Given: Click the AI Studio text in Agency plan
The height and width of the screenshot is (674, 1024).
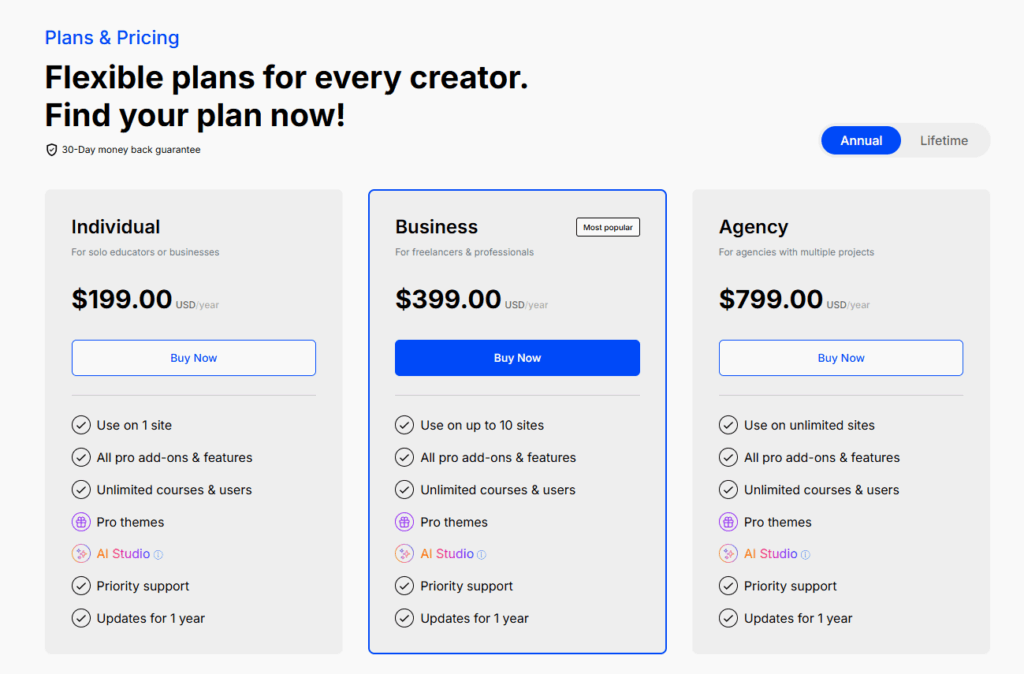Looking at the screenshot, I should [x=770, y=554].
